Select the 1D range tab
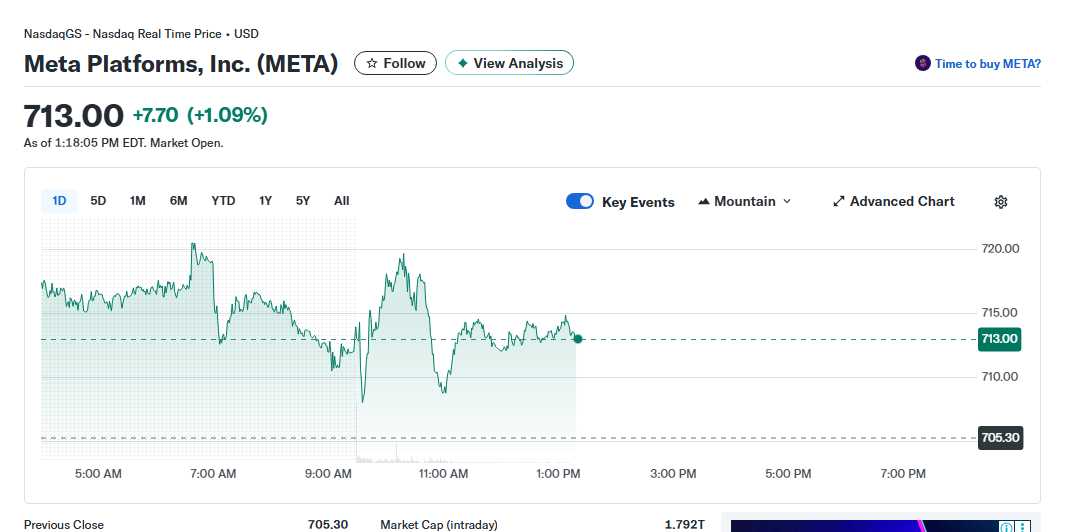Viewport: 1065px width, 532px height. tap(59, 200)
